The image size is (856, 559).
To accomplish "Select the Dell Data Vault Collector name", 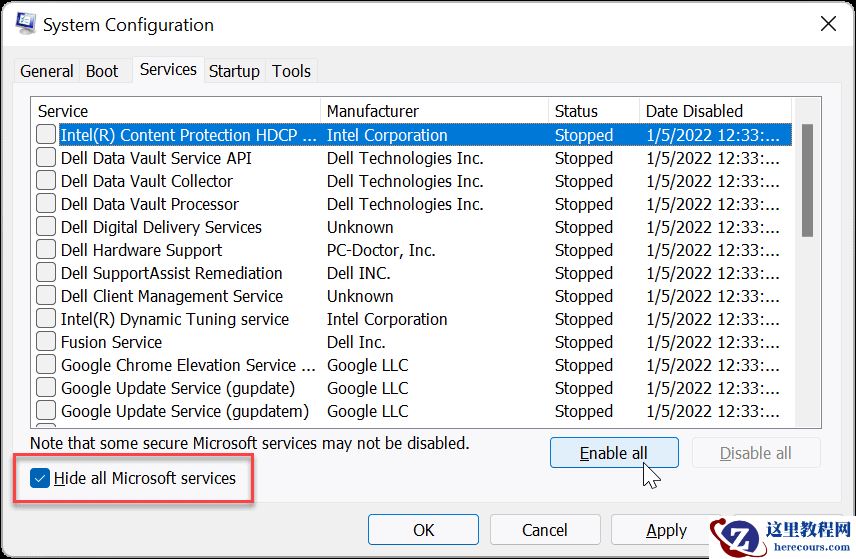I will [146, 181].
